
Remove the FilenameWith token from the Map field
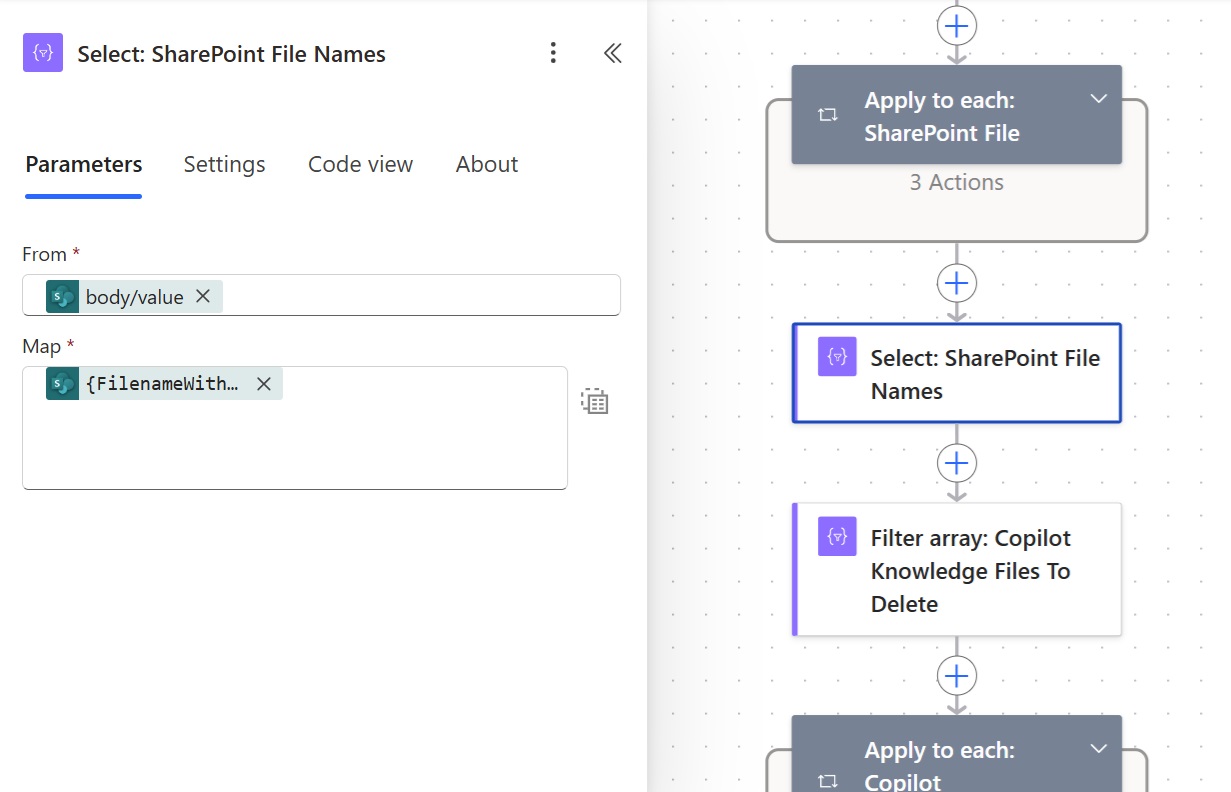click(263, 383)
